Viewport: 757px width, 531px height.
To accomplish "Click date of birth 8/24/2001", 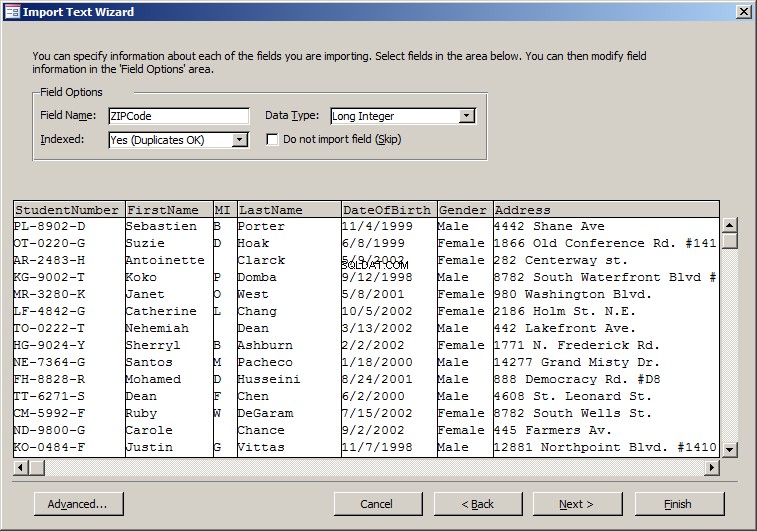I will 377,379.
